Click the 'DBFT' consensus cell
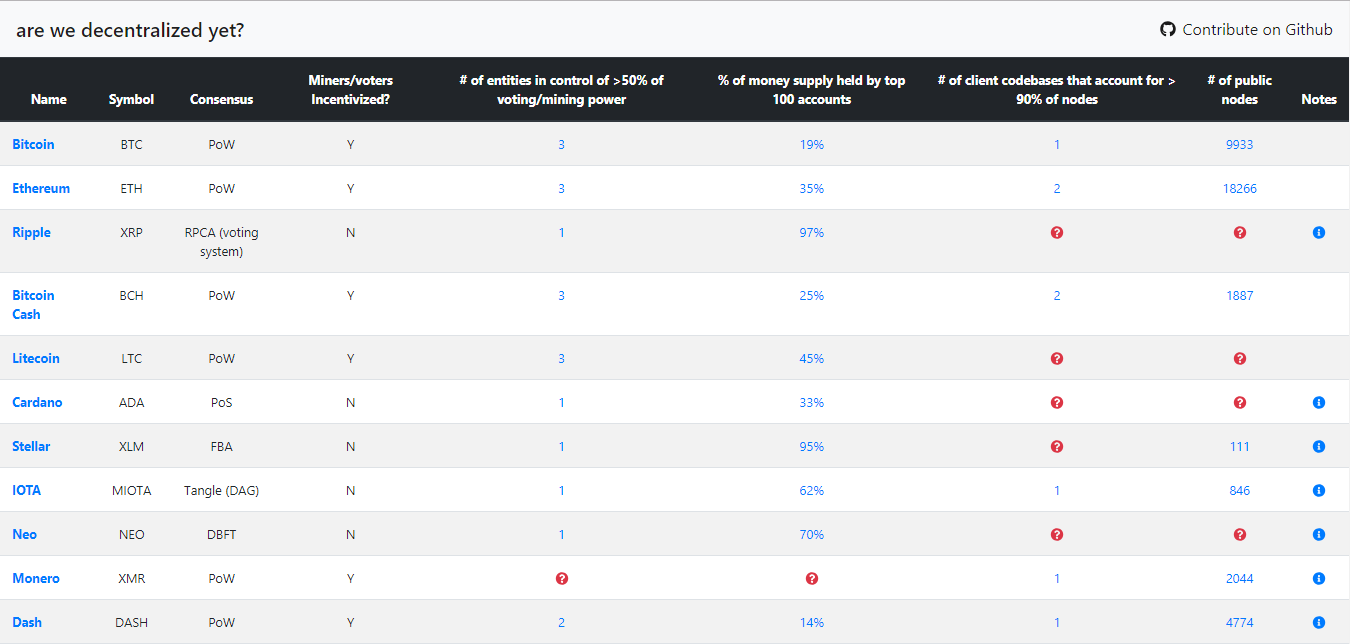The image size is (1350, 644). (221, 534)
